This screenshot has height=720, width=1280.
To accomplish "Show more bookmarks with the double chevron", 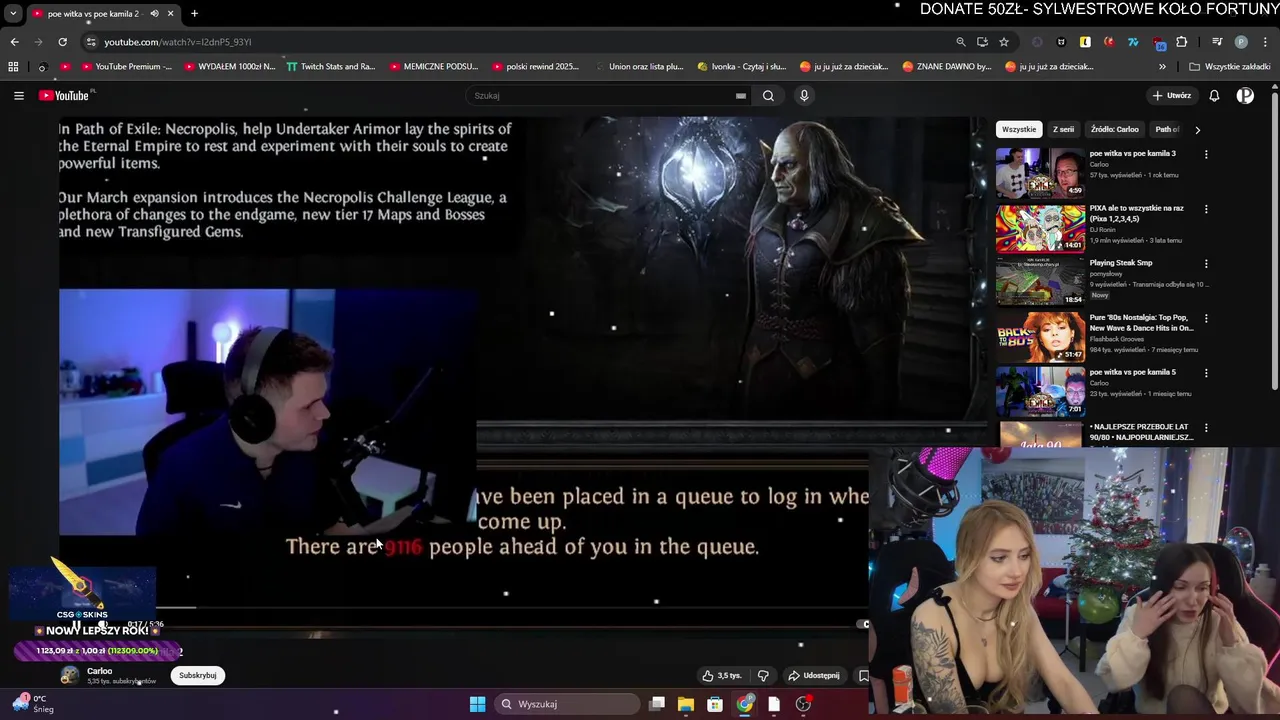I will click(1162, 67).
